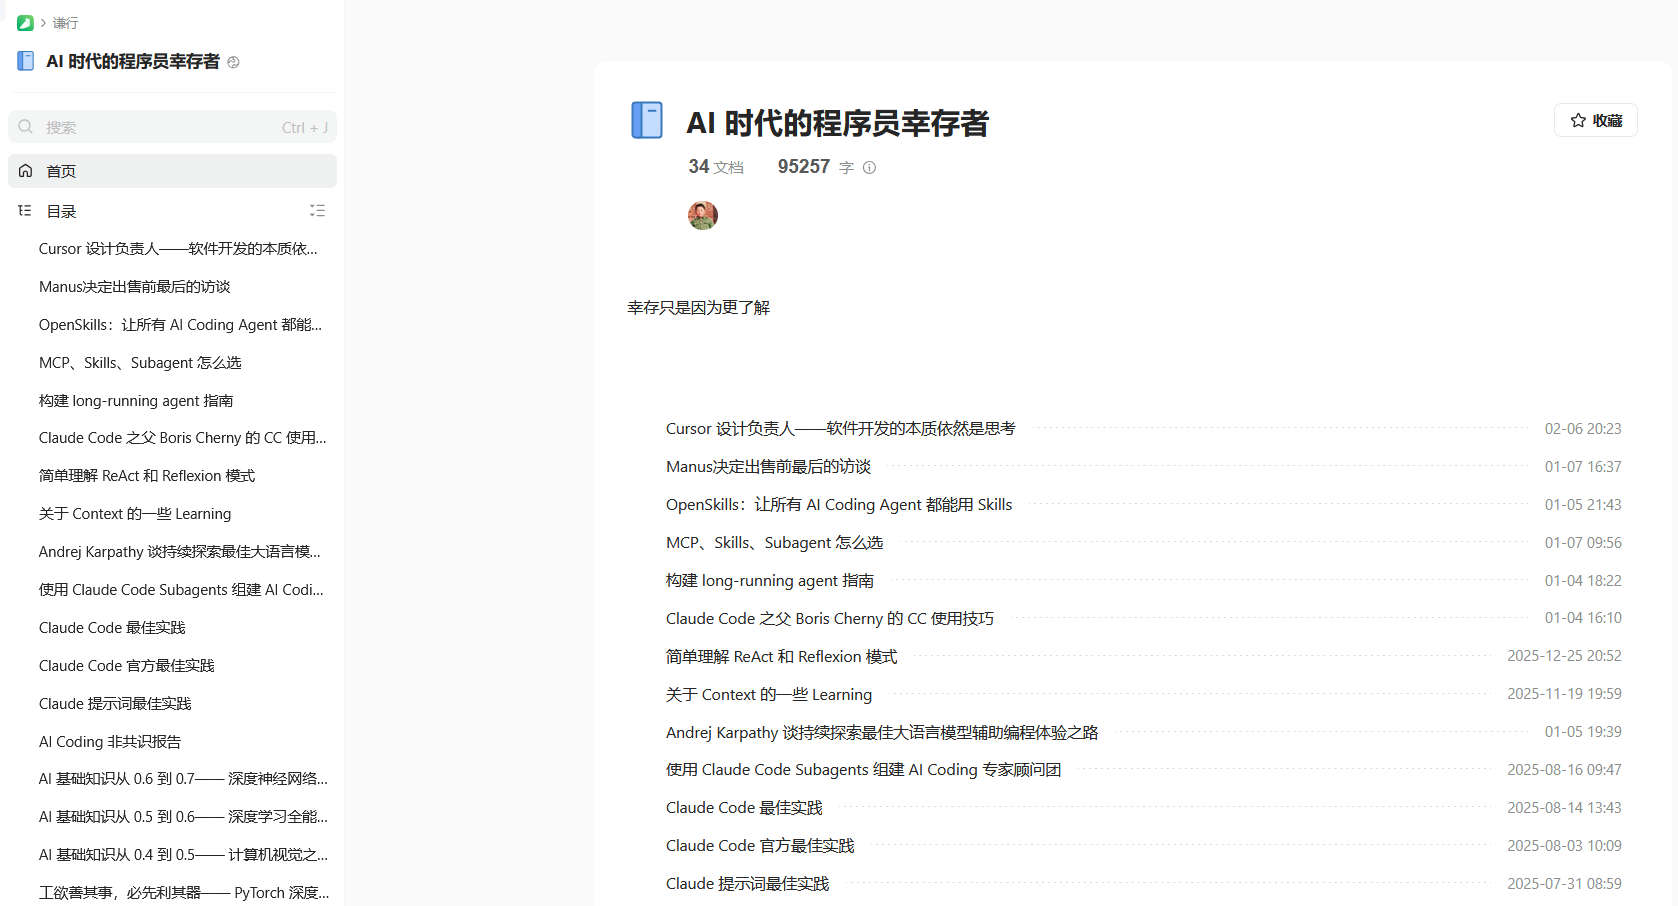
Task: Open sidebar doc Cursor 设计负责人
Action: click(x=178, y=249)
